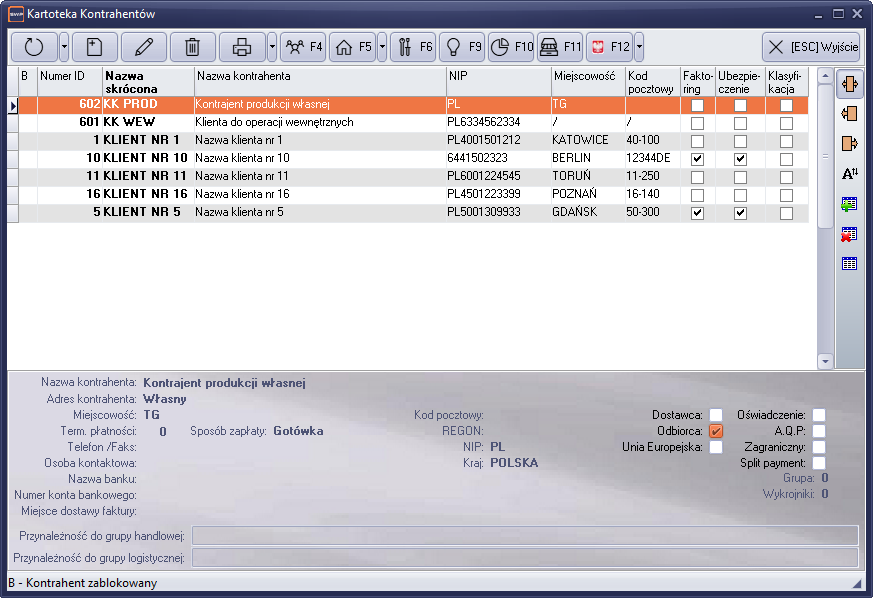The image size is (873, 598).
Task: Click the NIP column header
Action: 497,76
